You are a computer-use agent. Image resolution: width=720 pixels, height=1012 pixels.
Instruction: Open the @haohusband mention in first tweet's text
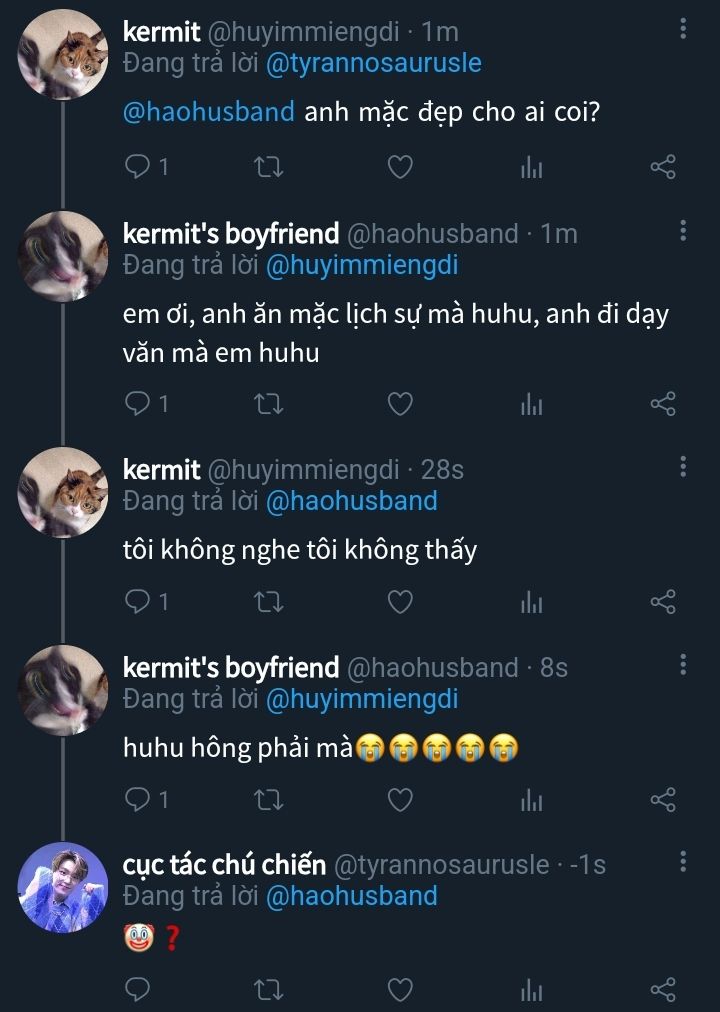(x=209, y=111)
